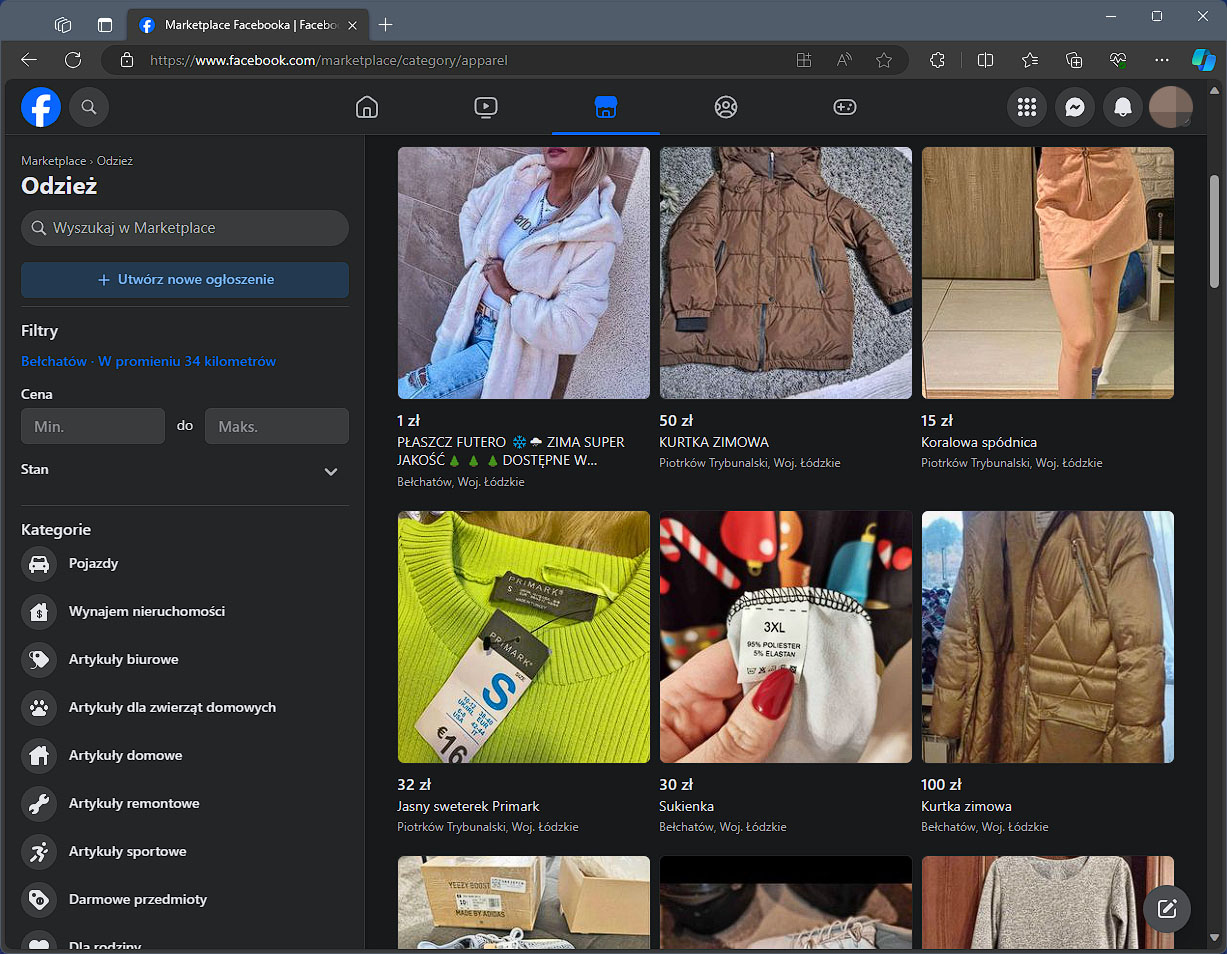Open the Jasny sweterek Primark listing photo
This screenshot has height=954, width=1227.
[x=524, y=637]
